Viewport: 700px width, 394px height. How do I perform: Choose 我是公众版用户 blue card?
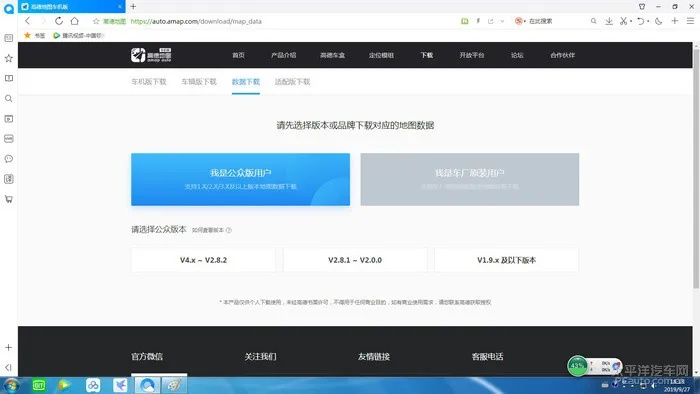point(241,179)
